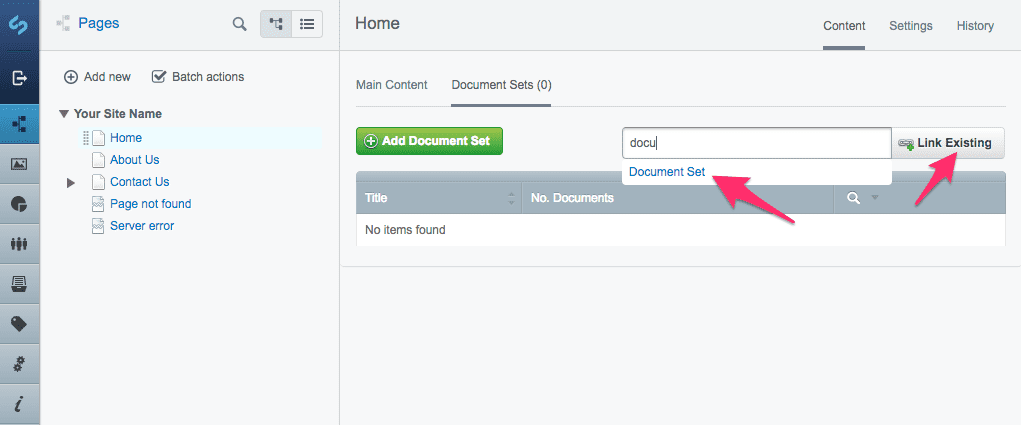
Task: Collapse the Your Site Name tree
Action: tap(64, 115)
